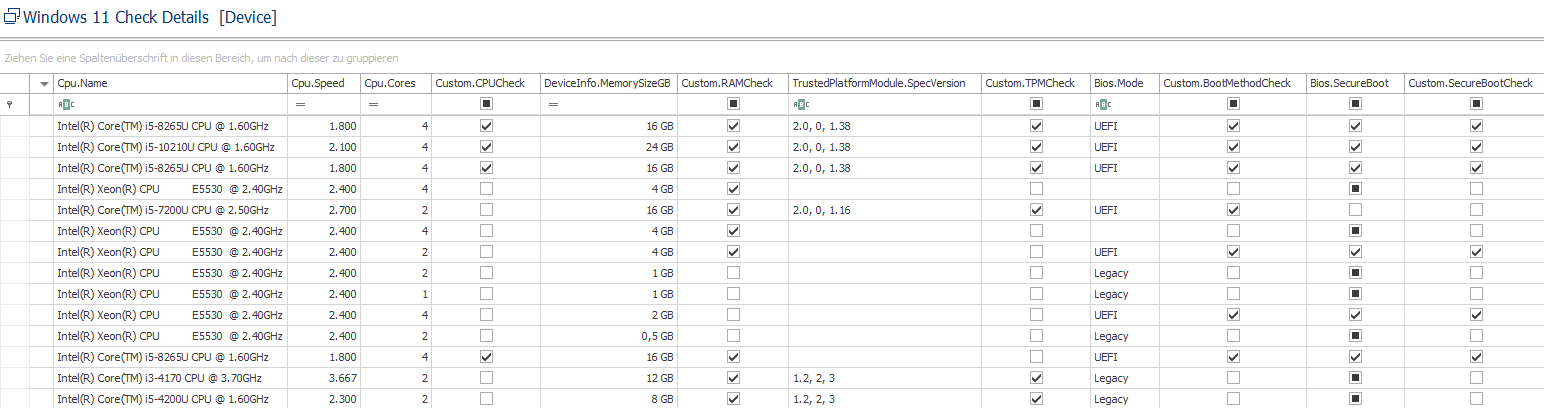The width and height of the screenshot is (1544, 408).
Task: Open the ABC operator icon under Bios.Mode
Action: [x=1102, y=103]
